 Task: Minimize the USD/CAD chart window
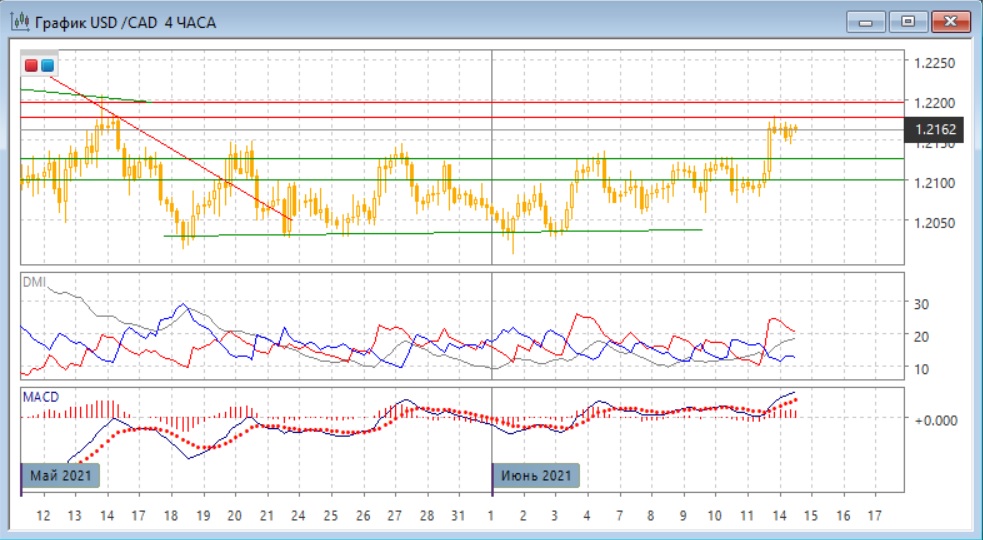point(866,21)
